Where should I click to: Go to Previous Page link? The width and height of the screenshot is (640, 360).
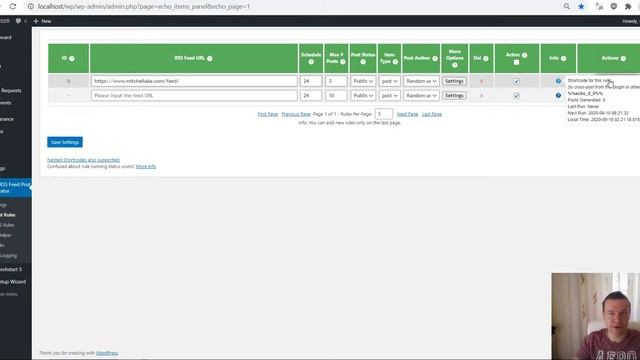pos(296,114)
